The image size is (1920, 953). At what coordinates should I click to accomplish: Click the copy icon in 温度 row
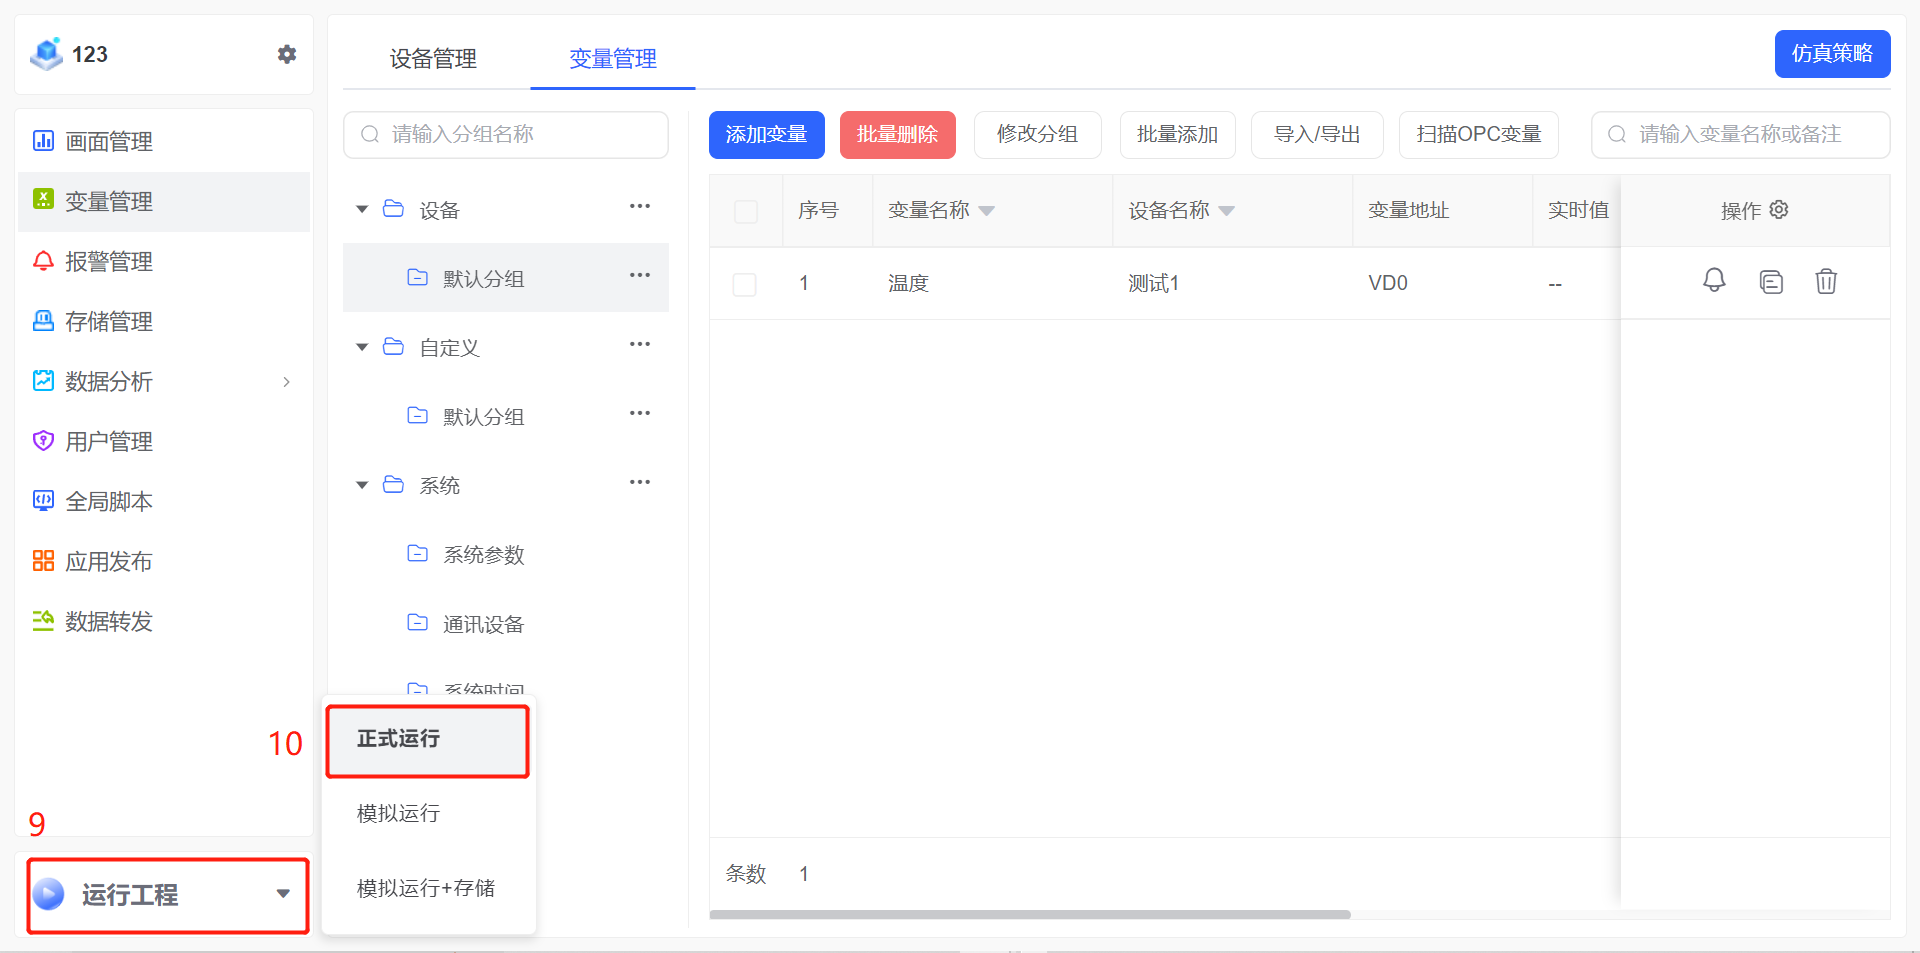(x=1771, y=282)
